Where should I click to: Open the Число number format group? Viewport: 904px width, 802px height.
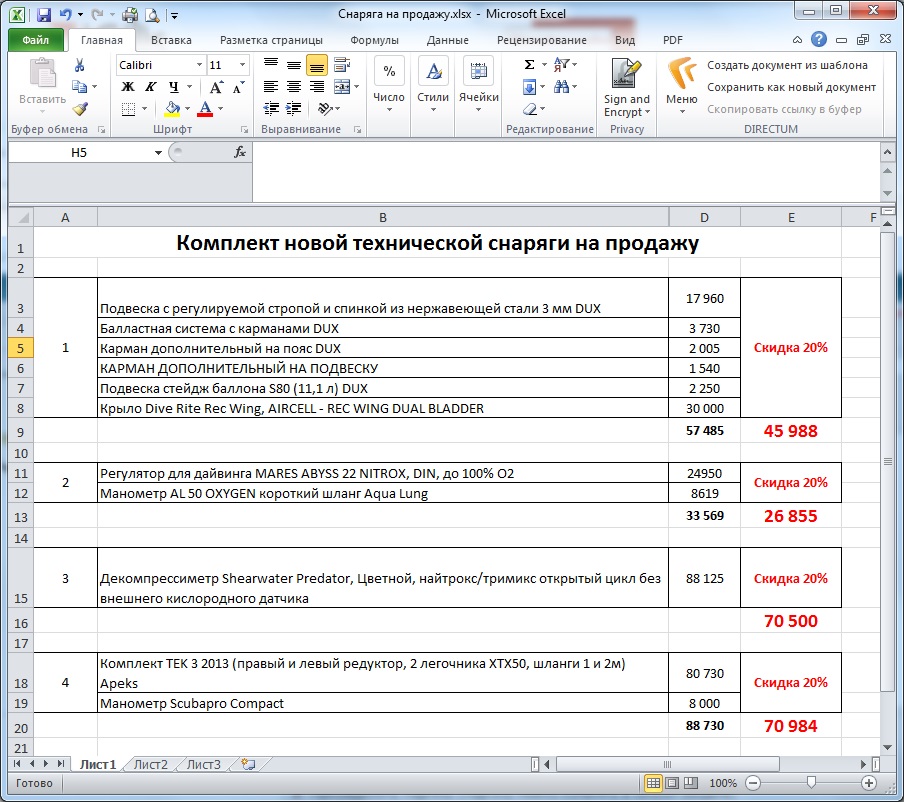[x=388, y=82]
